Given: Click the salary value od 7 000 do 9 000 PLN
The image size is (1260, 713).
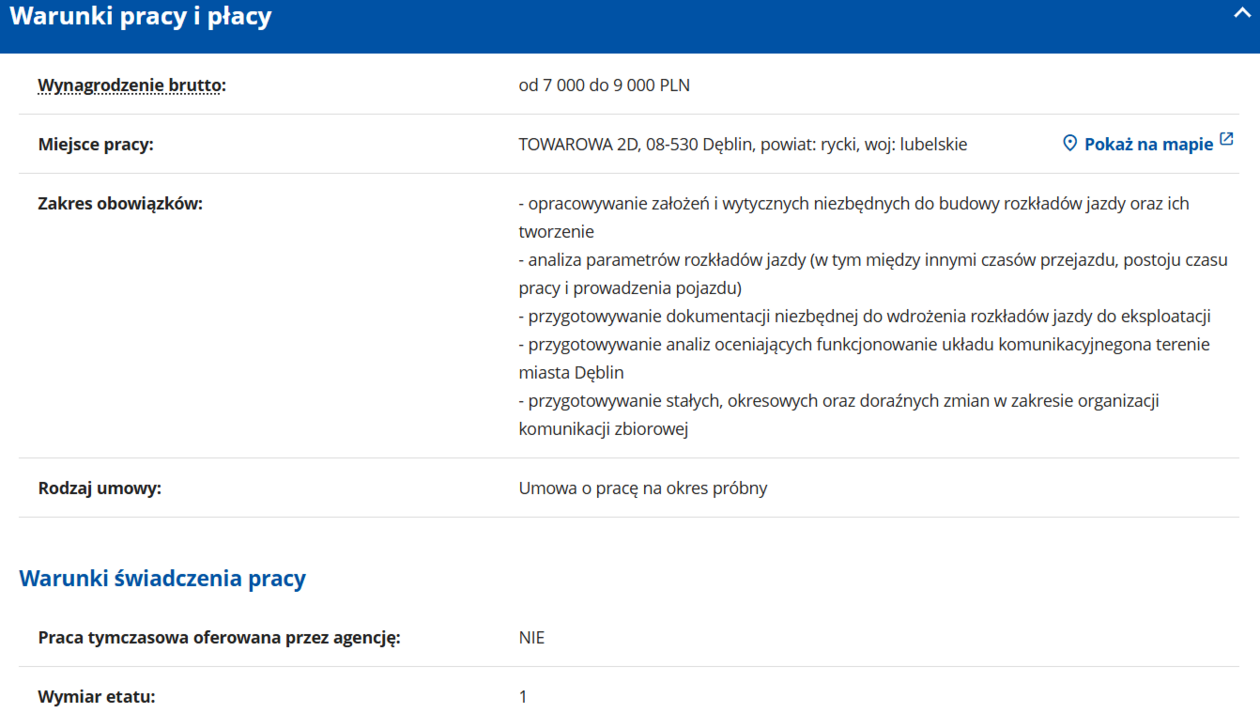Looking at the screenshot, I should pos(604,85).
